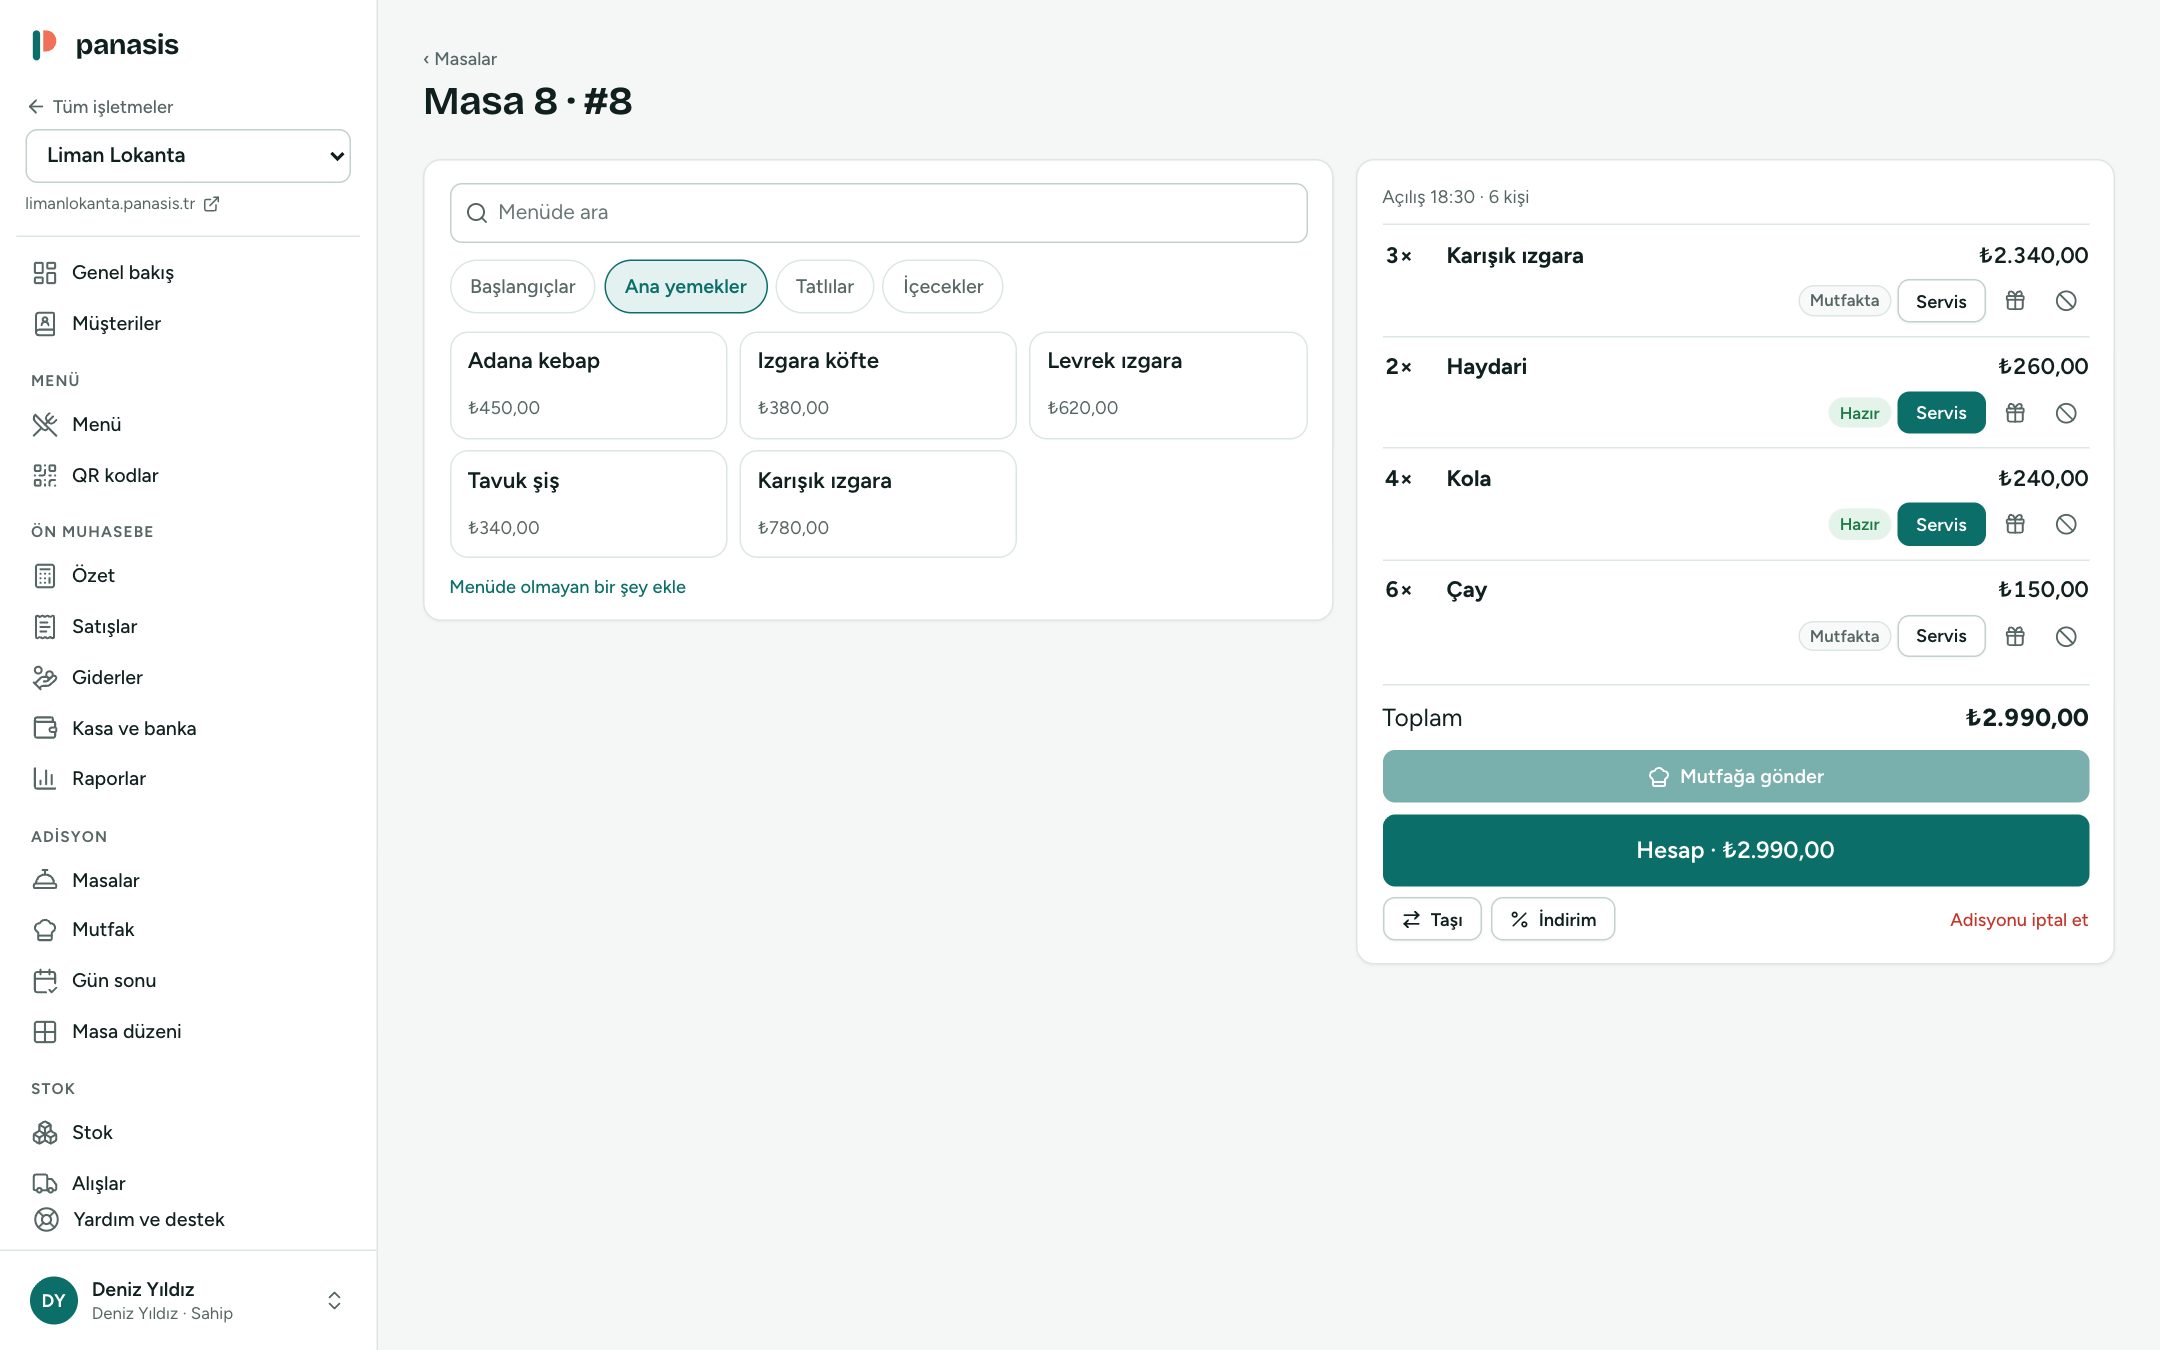Toggle Servis for Haydari
Viewport: 2160px width, 1350px height.
coord(1941,413)
